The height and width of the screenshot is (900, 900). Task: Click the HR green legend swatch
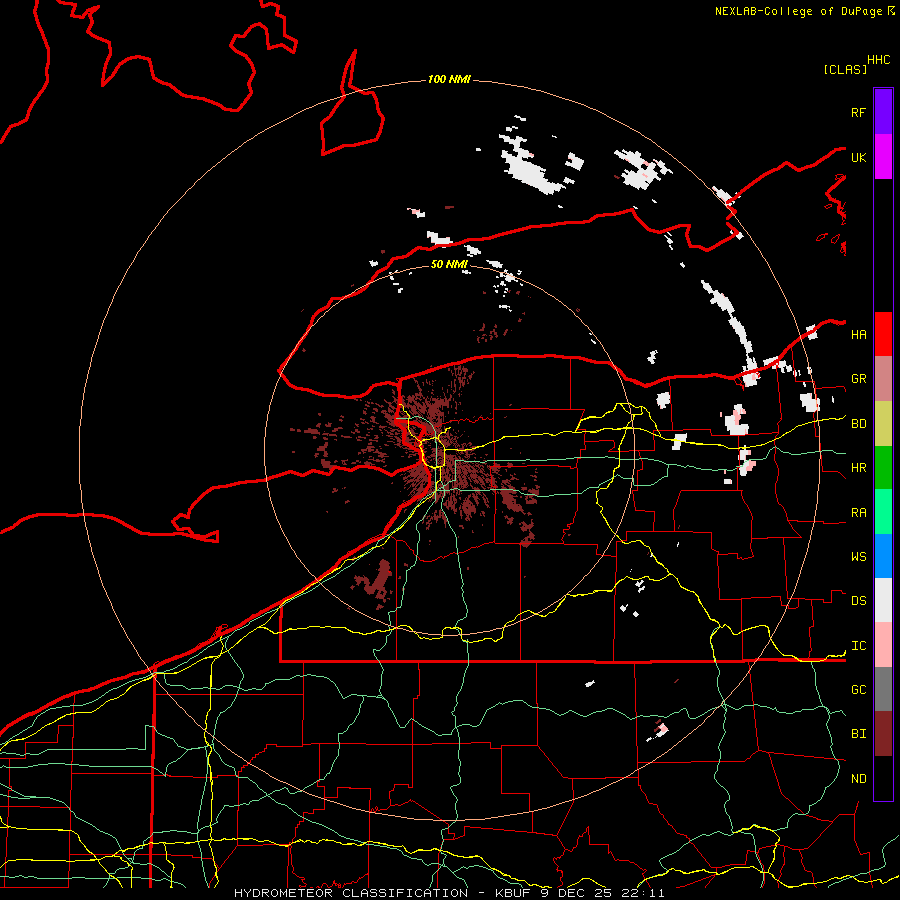tap(883, 468)
